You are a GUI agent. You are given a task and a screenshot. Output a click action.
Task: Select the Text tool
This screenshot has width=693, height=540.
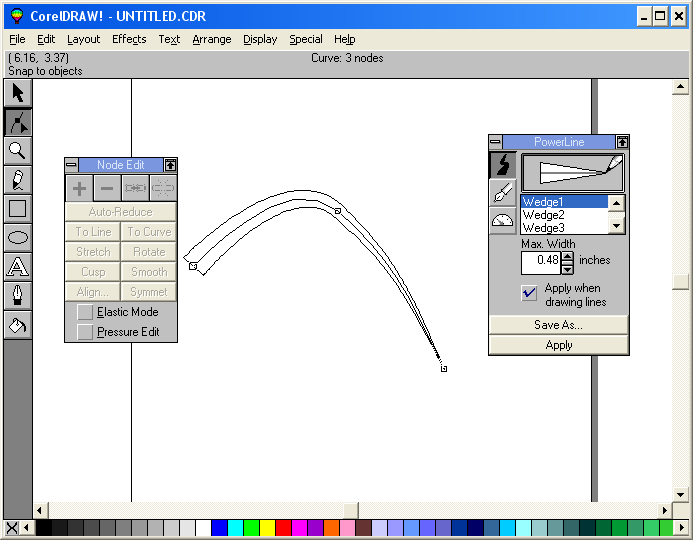click(18, 267)
